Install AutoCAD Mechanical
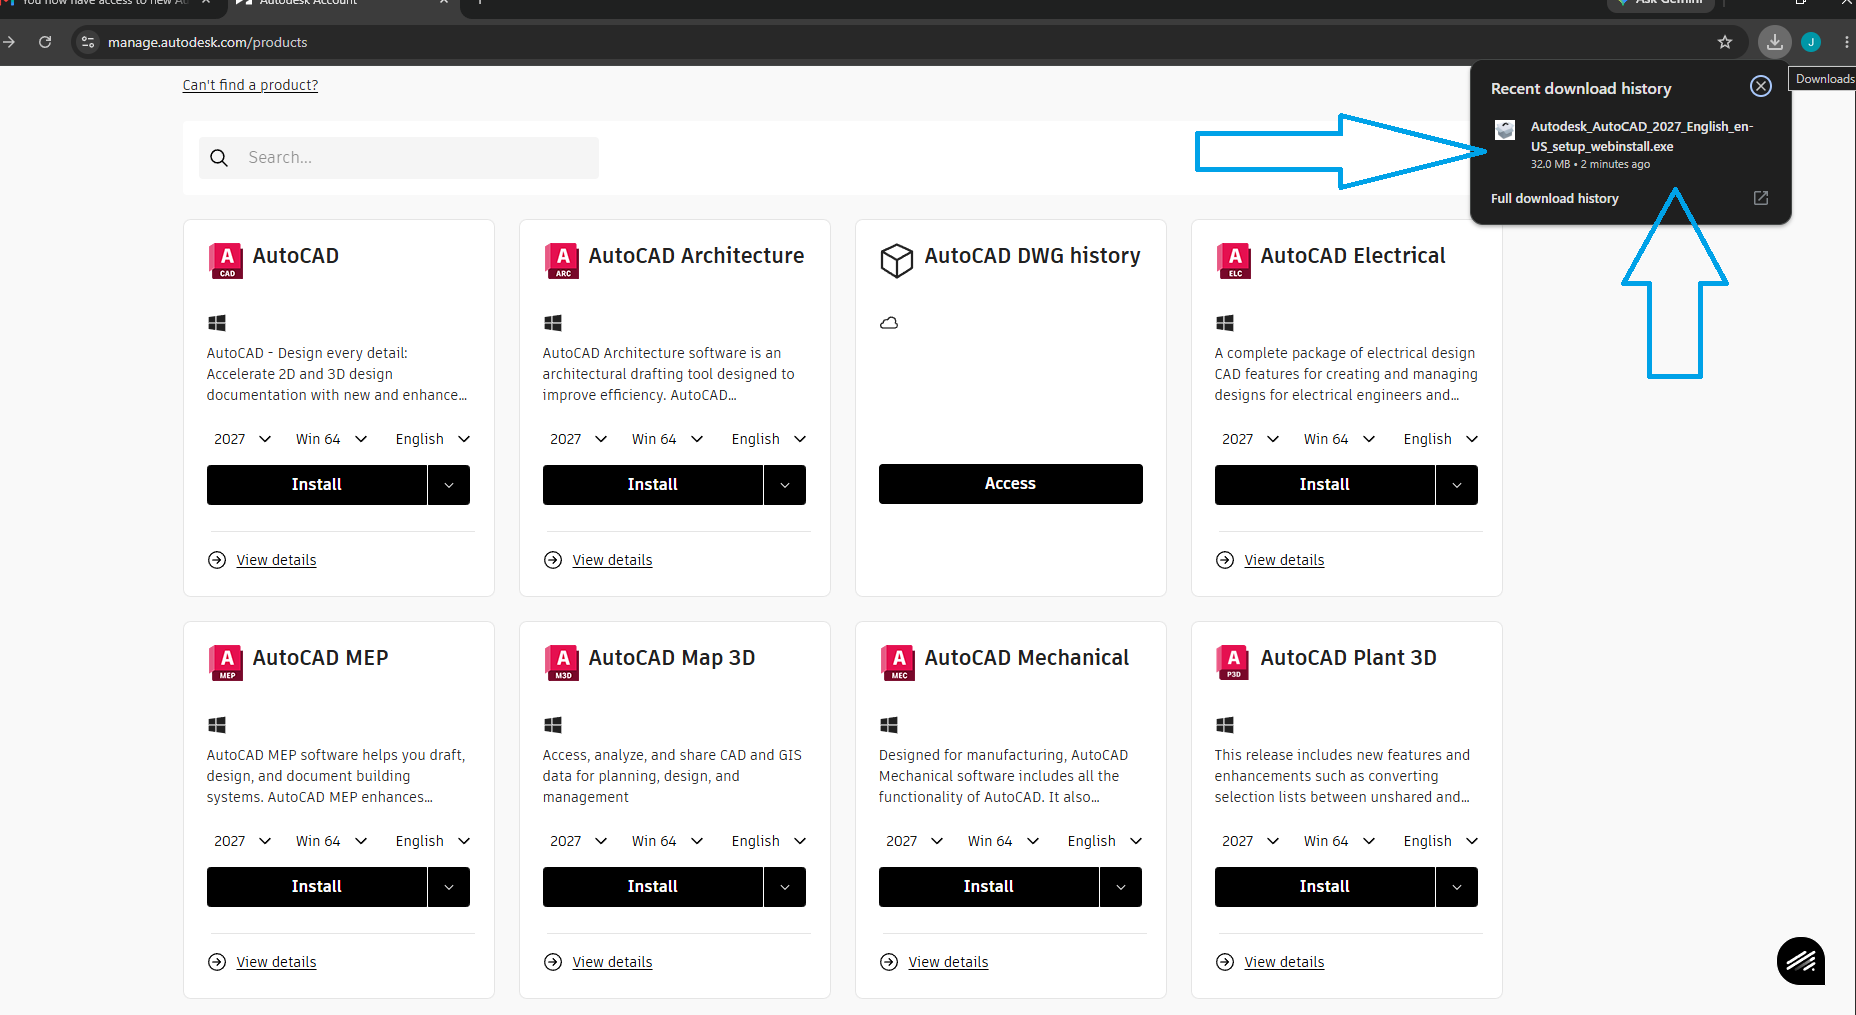The height and width of the screenshot is (1015, 1856). click(989, 887)
